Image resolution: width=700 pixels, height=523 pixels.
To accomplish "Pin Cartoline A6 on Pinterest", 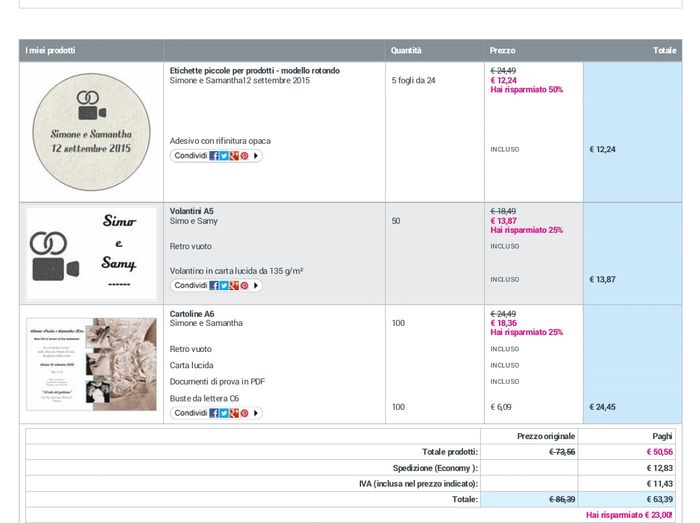I will 244,413.
